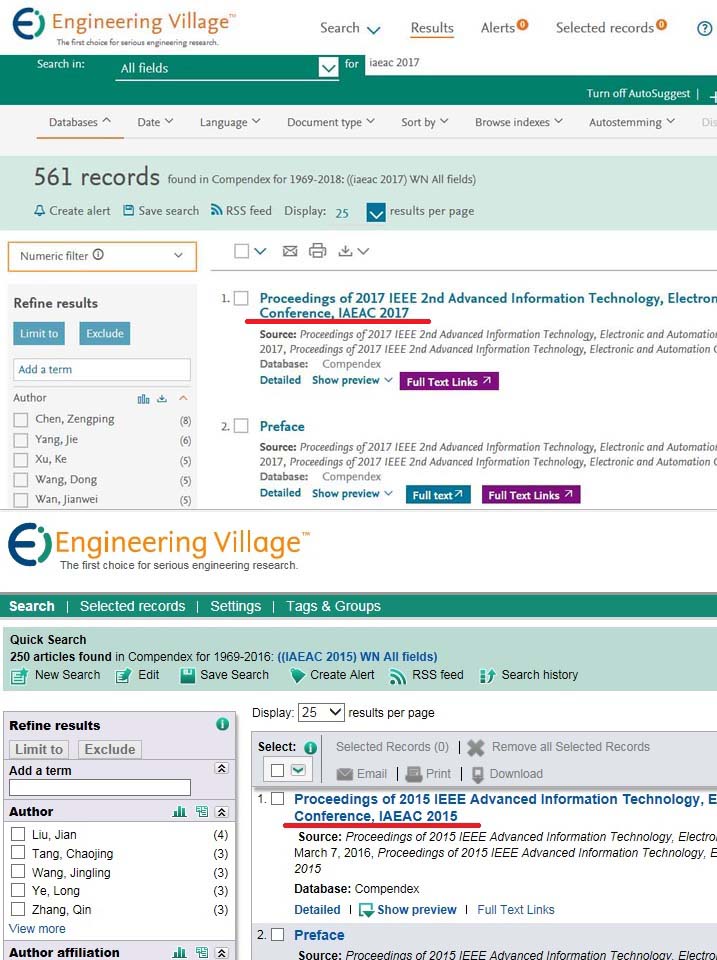Viewport: 717px width, 960px height.
Task: Click the green RSS feed icon in lower page
Action: pyautogui.click(x=398, y=676)
